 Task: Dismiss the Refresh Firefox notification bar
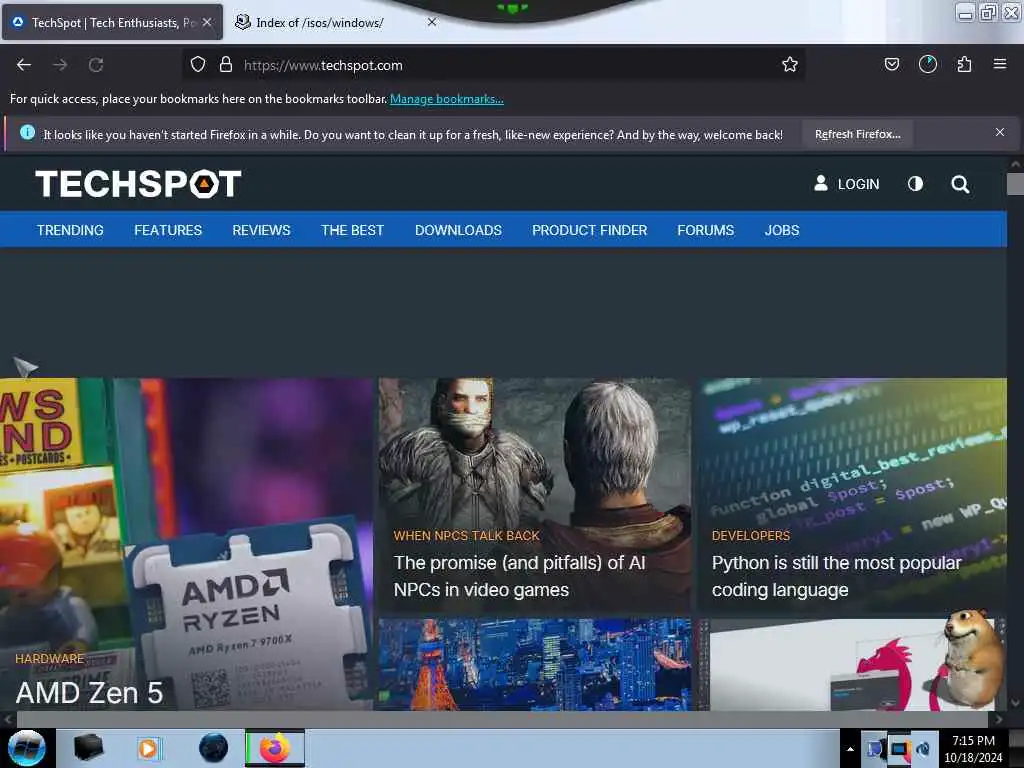point(999,133)
